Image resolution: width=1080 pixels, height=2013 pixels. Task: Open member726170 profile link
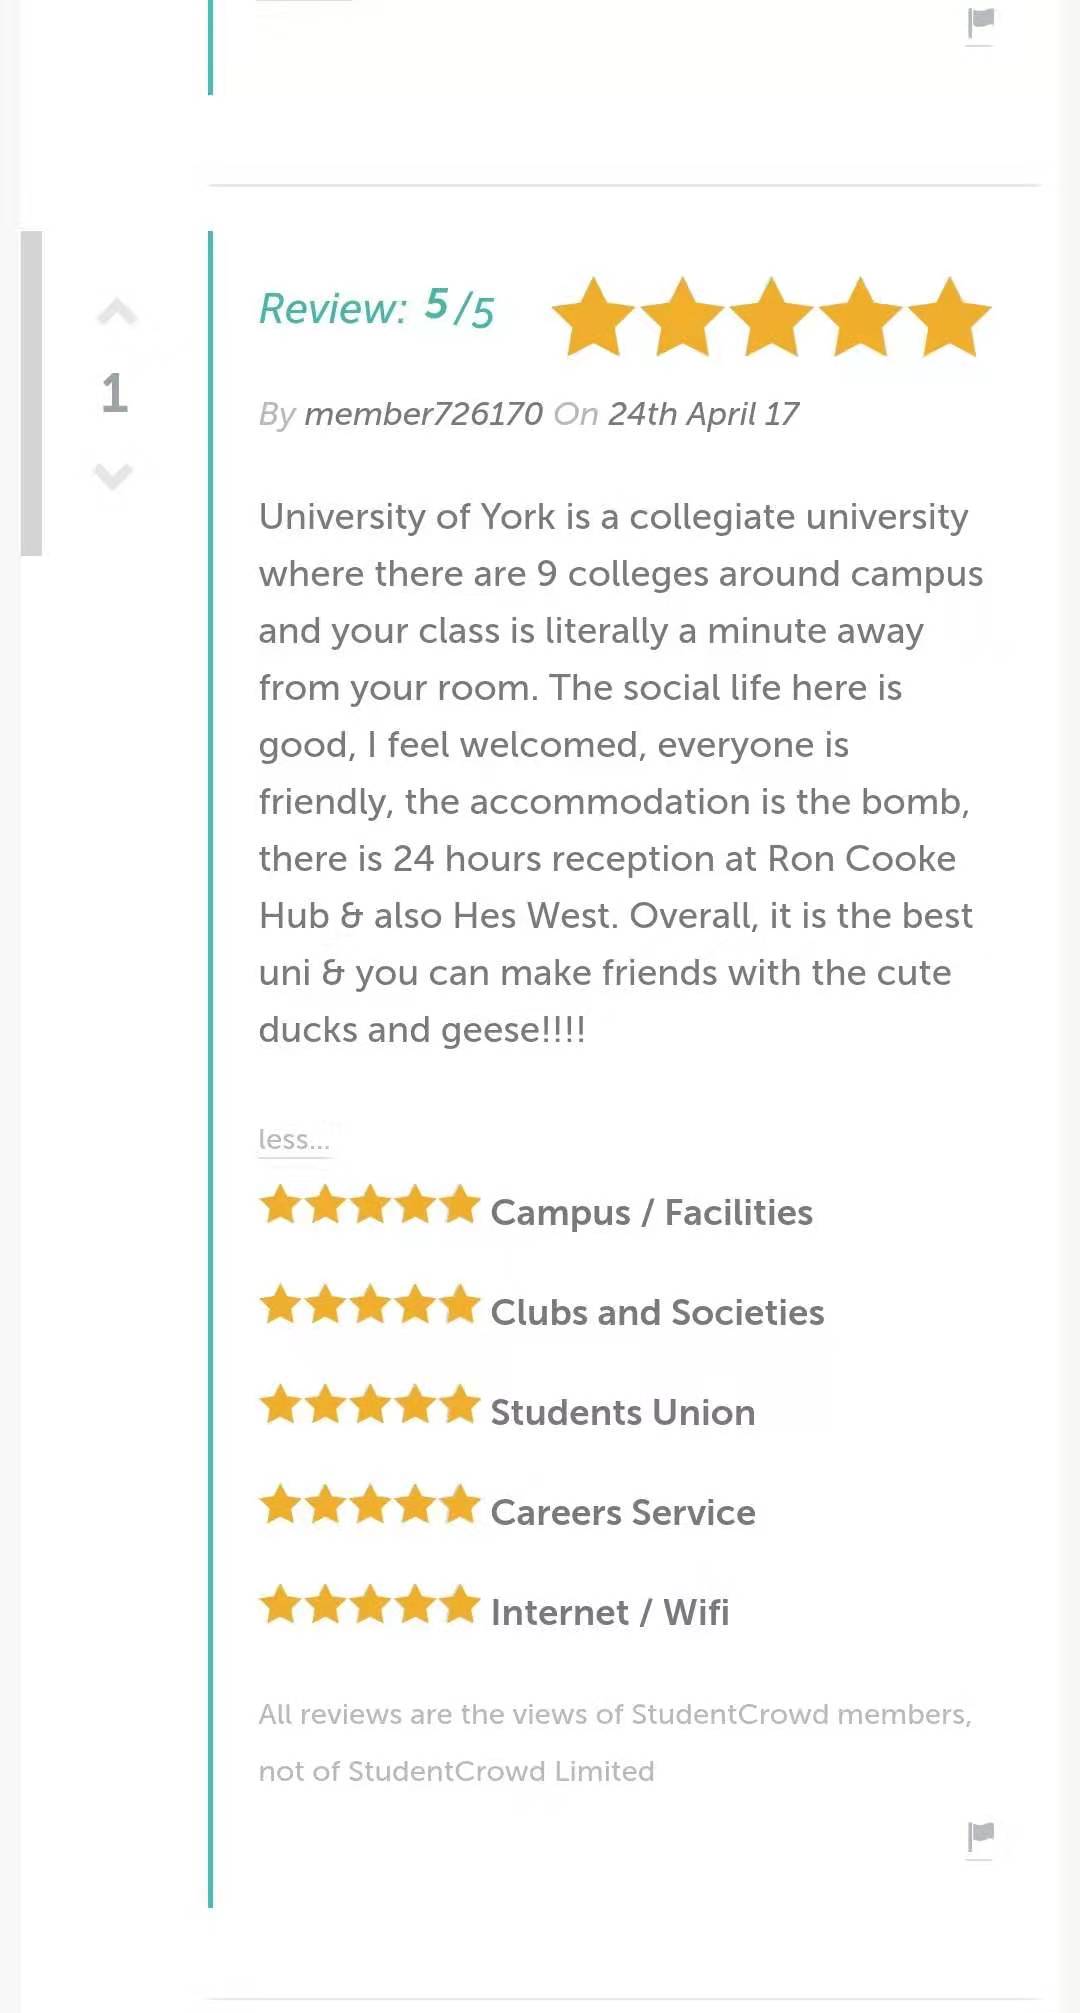[423, 414]
